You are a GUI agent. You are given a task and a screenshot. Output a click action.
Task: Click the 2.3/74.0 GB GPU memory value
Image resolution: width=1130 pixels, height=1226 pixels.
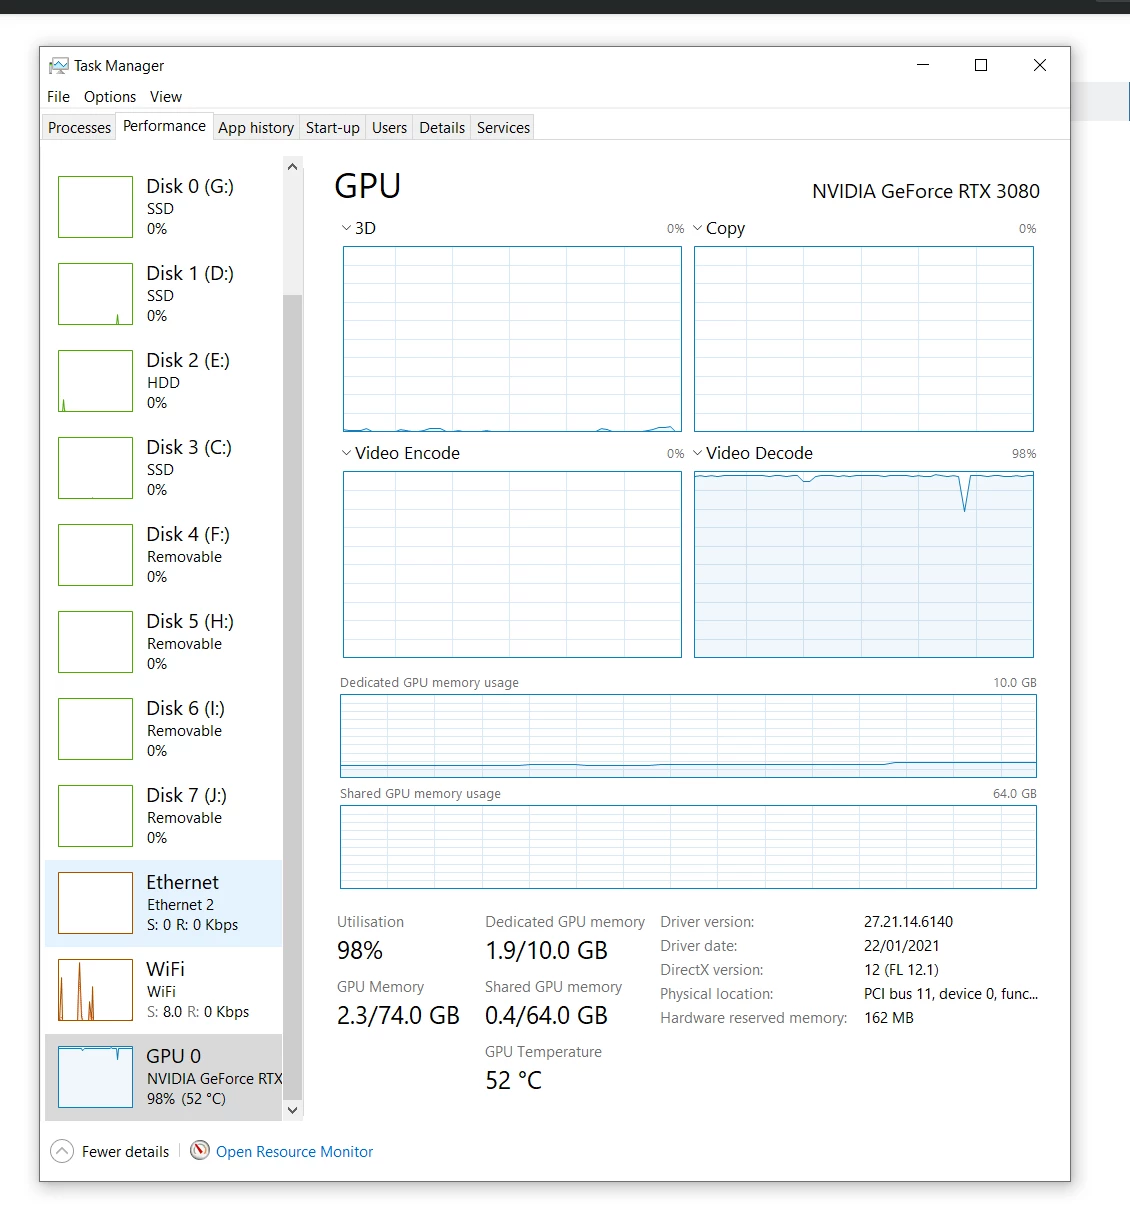coord(398,1015)
